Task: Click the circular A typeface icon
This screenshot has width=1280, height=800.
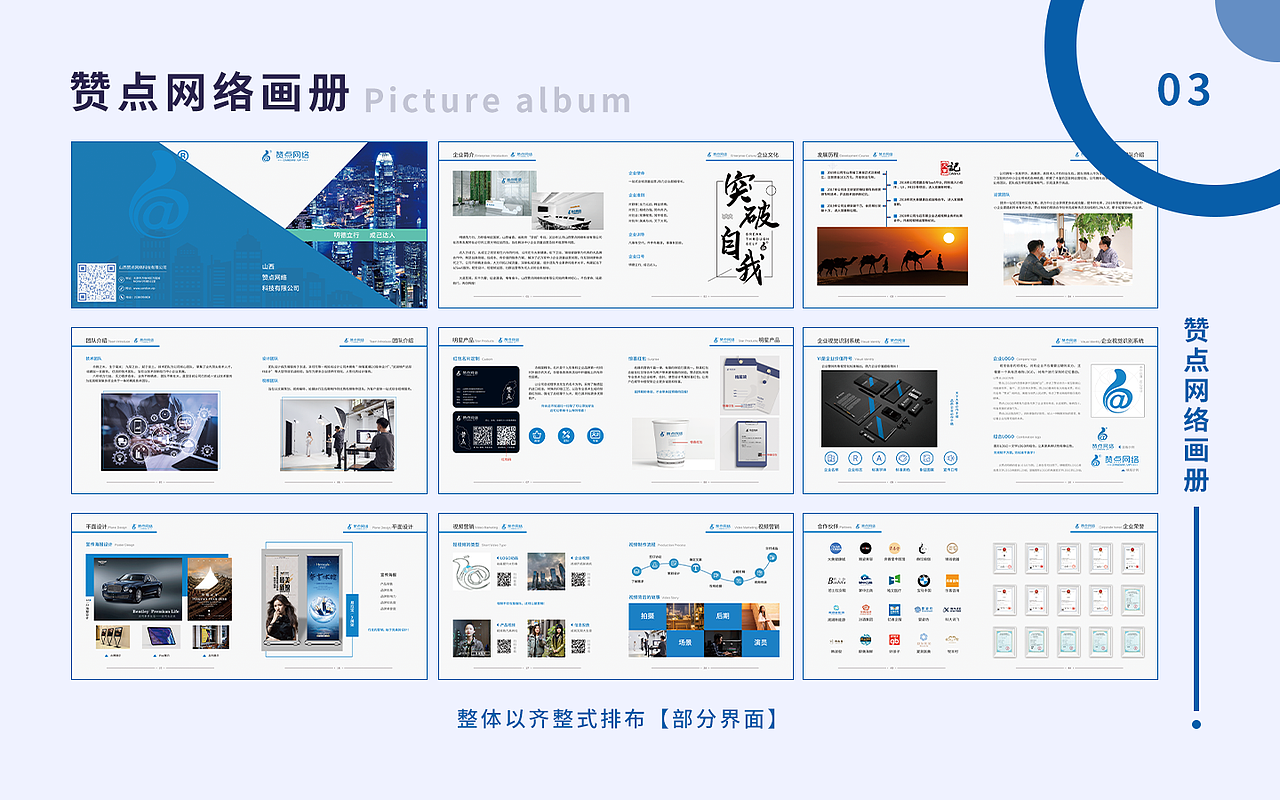Action: point(879,458)
